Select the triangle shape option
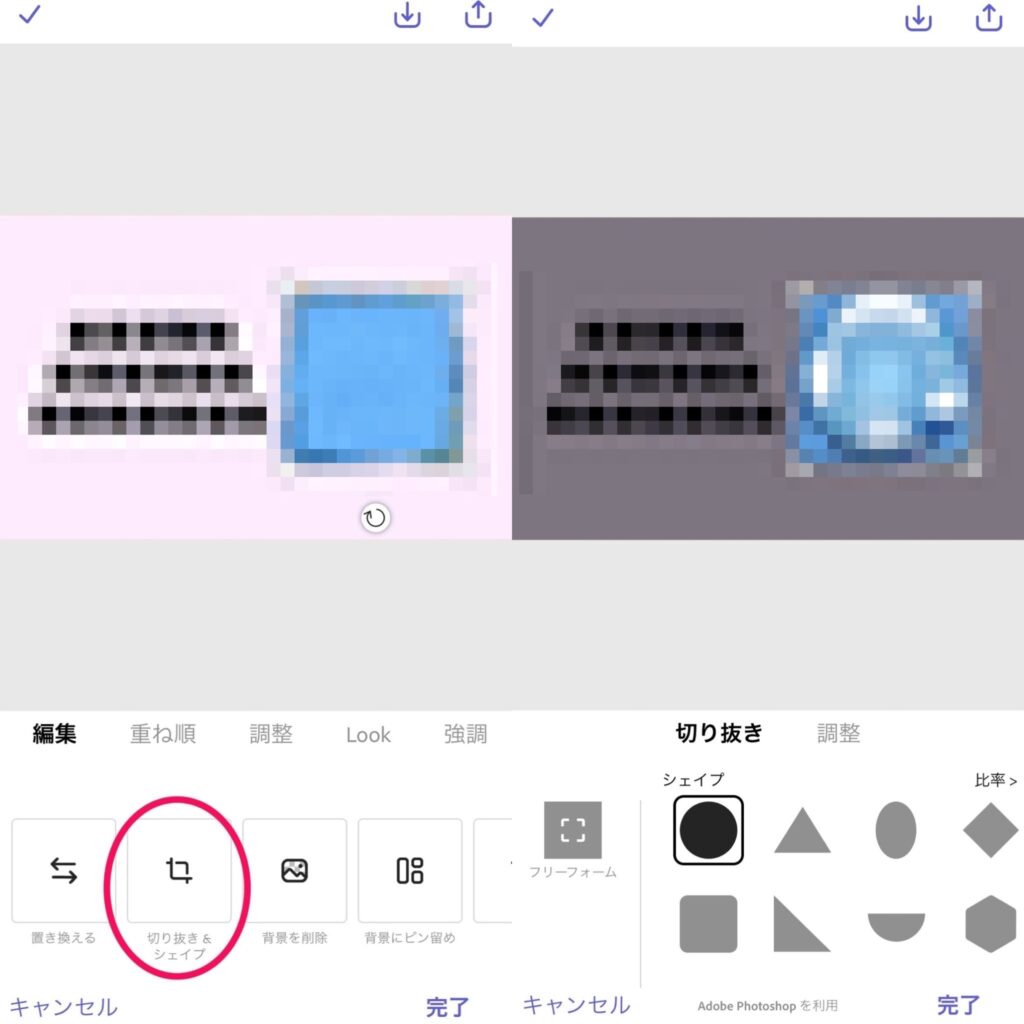1024x1024 pixels. tap(802, 831)
